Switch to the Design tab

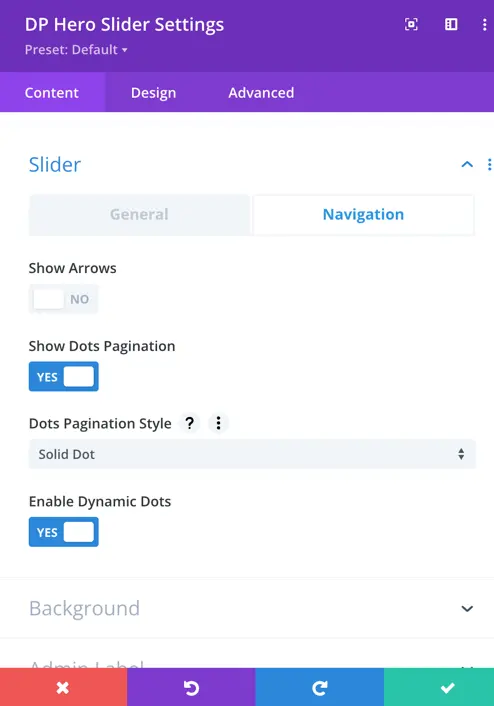(154, 93)
